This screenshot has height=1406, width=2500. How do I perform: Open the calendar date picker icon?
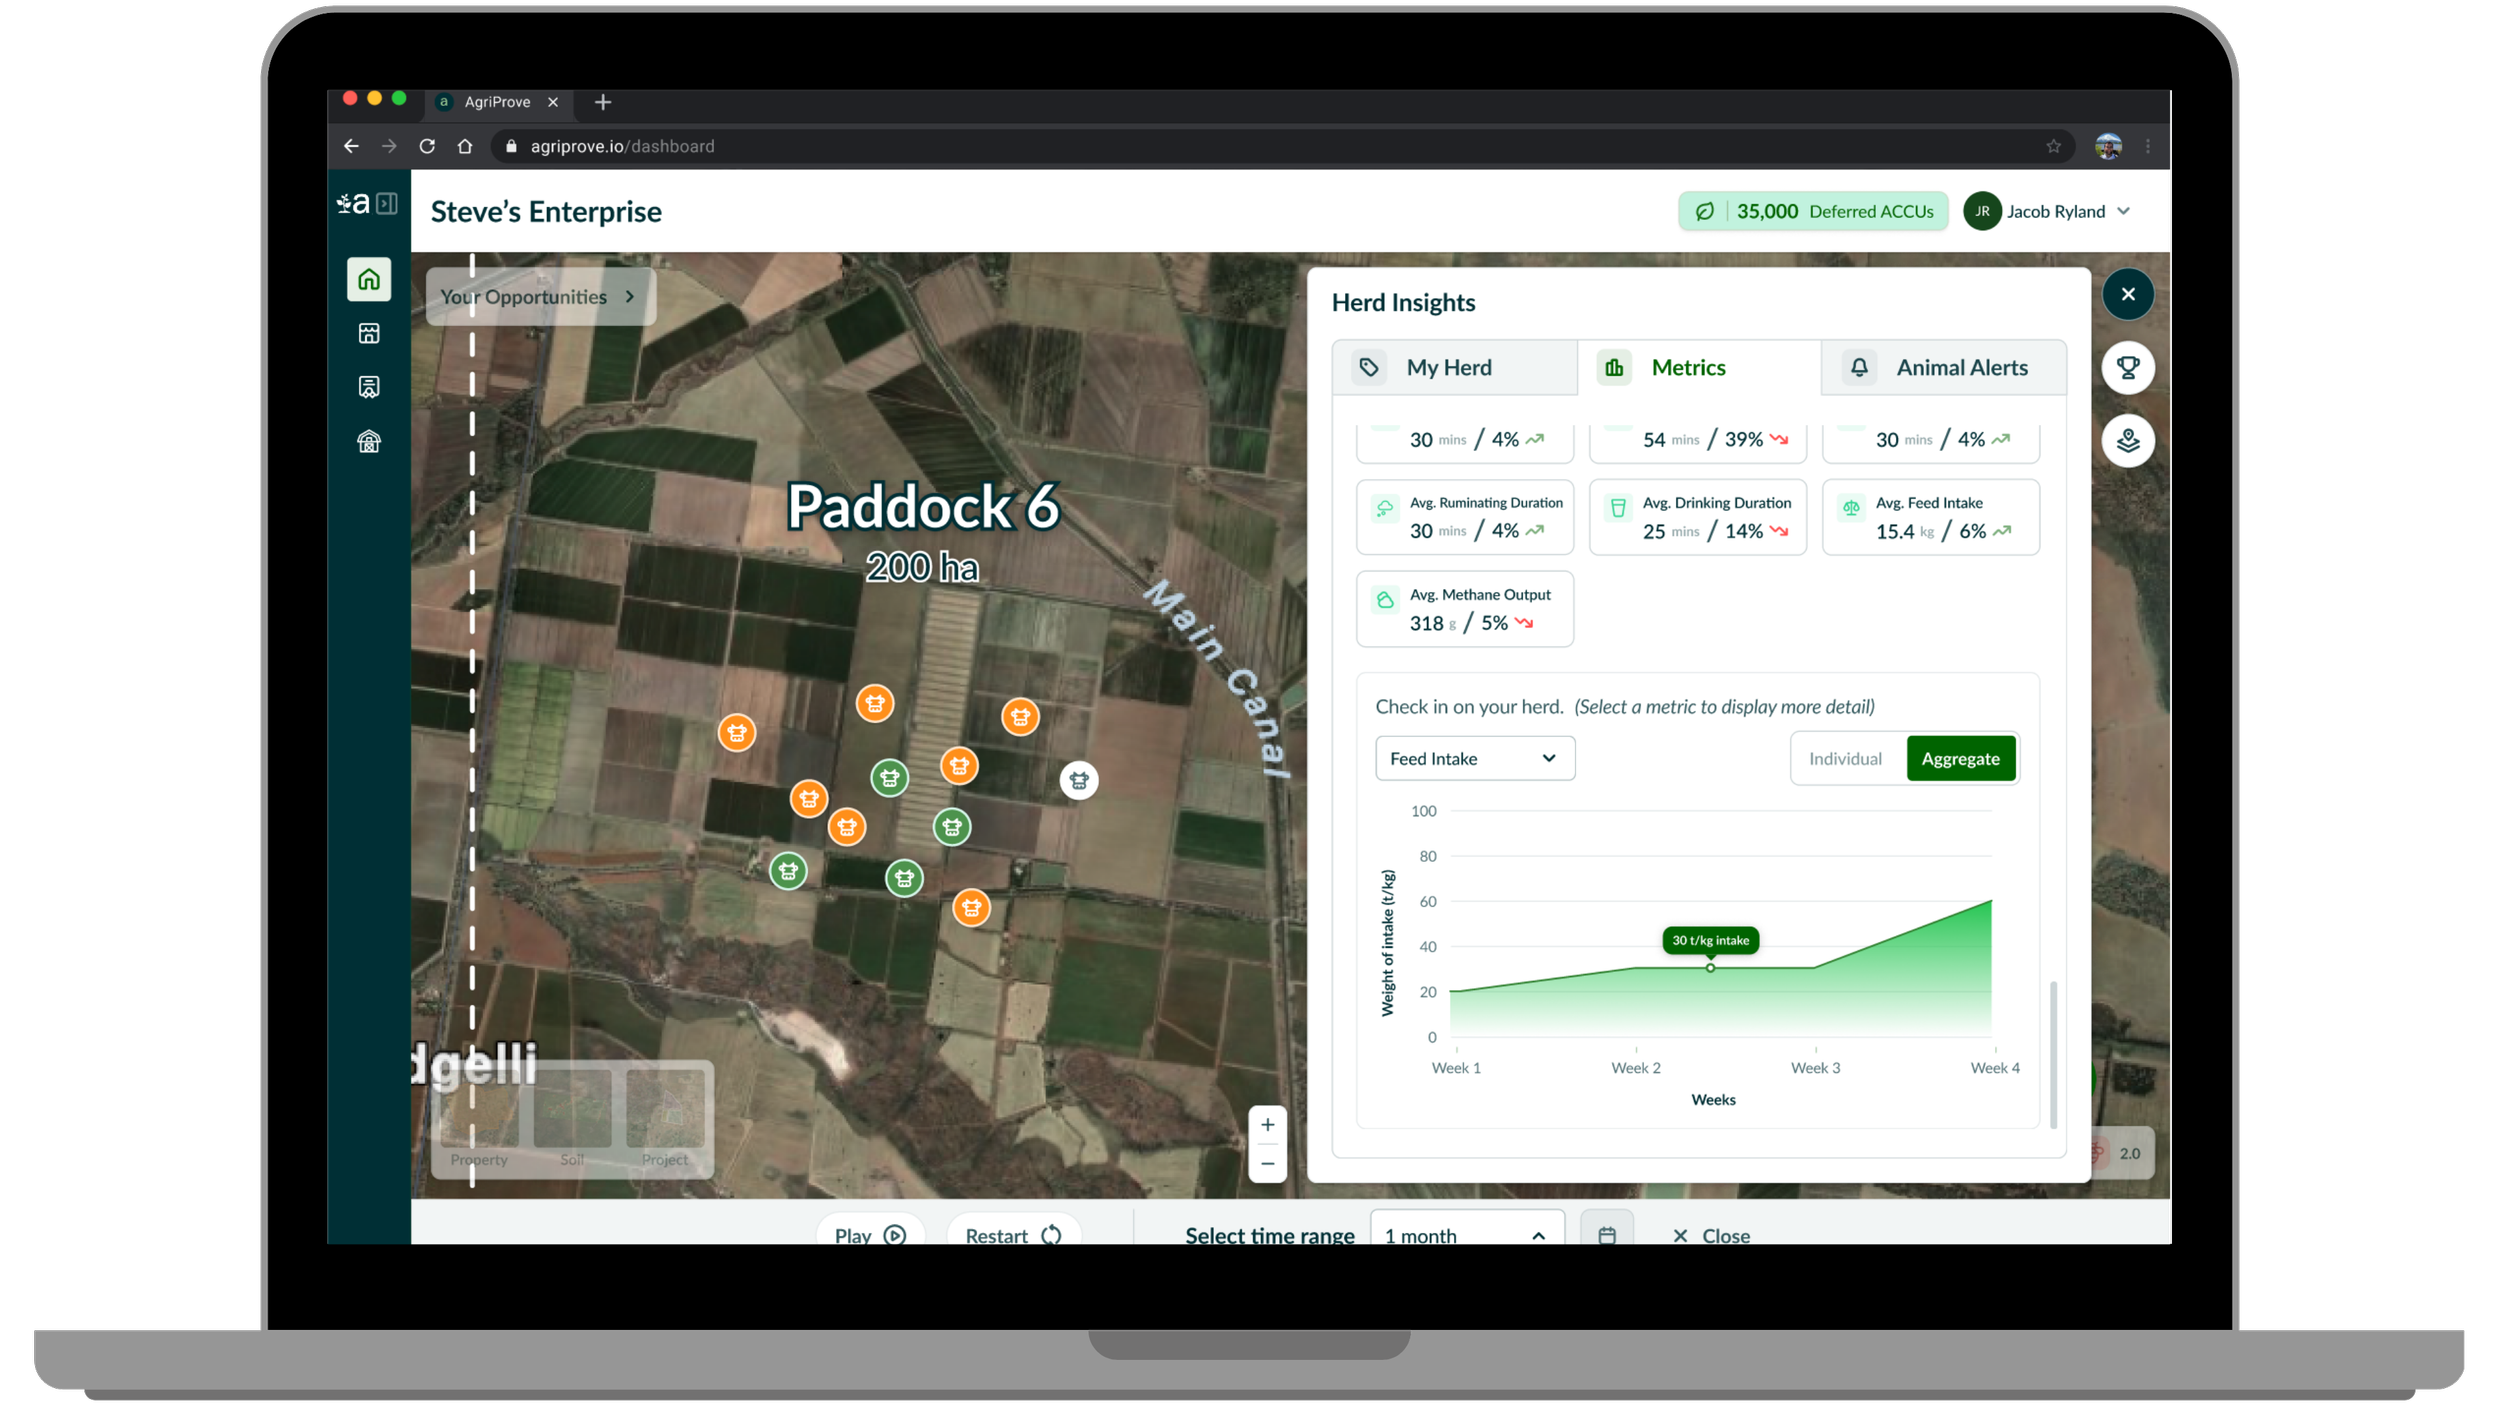(1606, 1234)
